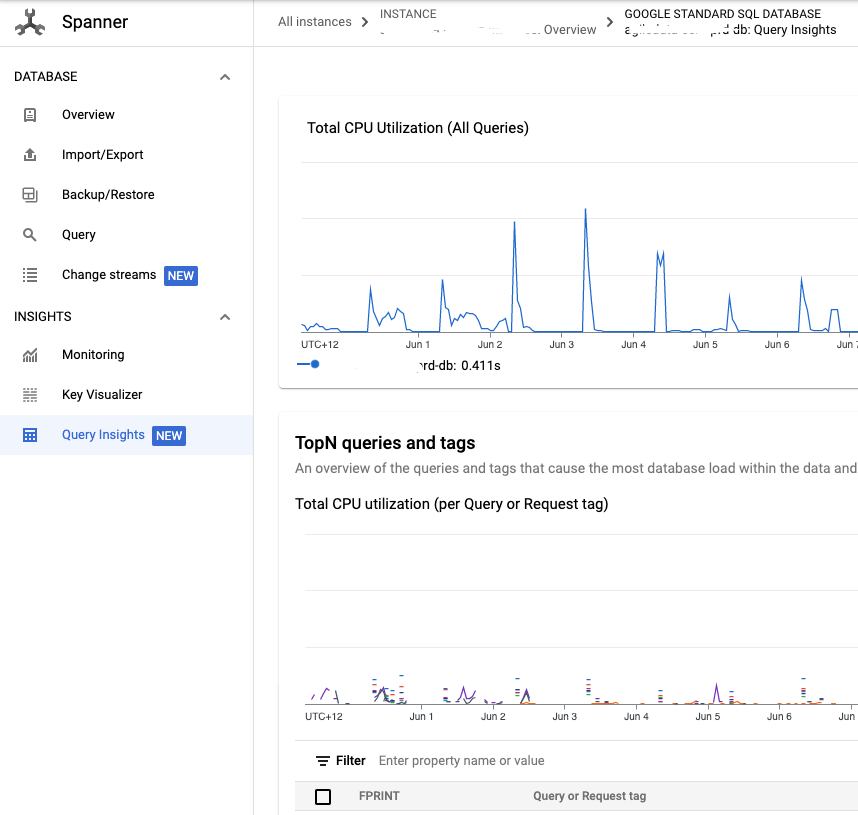This screenshot has width=858, height=815.
Task: Collapse the DATABASE section
Action: pos(225,77)
